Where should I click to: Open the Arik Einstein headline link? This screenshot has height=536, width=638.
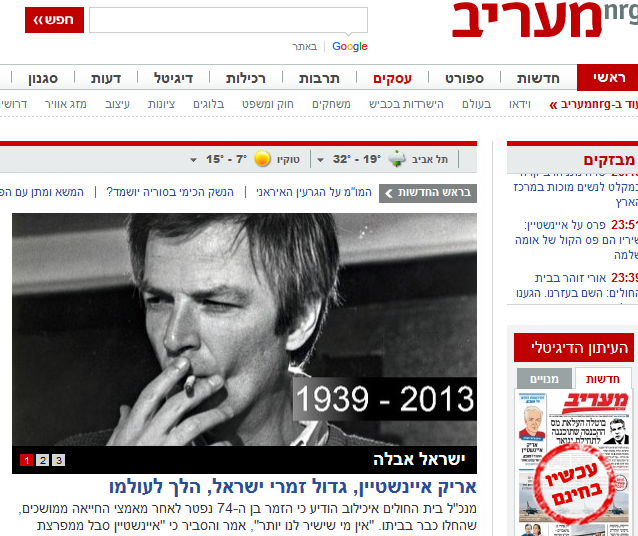293,487
